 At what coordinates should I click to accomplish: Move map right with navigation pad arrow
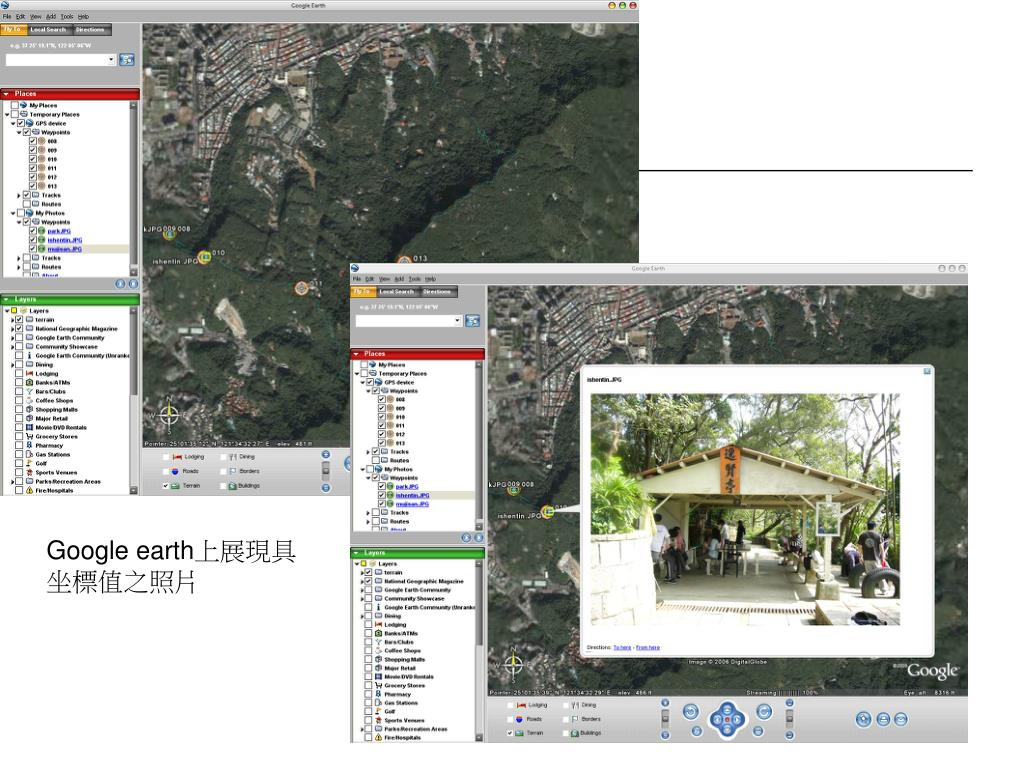(737, 720)
